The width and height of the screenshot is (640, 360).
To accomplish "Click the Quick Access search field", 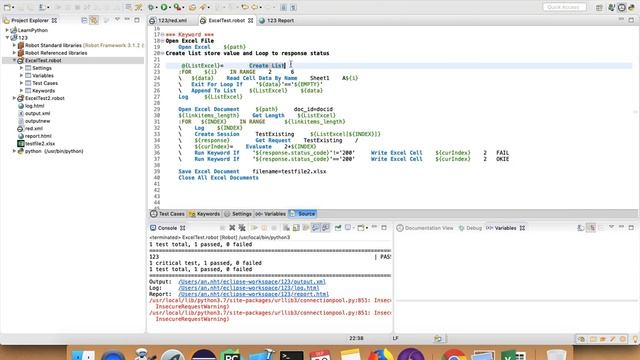I will (x=564, y=7).
